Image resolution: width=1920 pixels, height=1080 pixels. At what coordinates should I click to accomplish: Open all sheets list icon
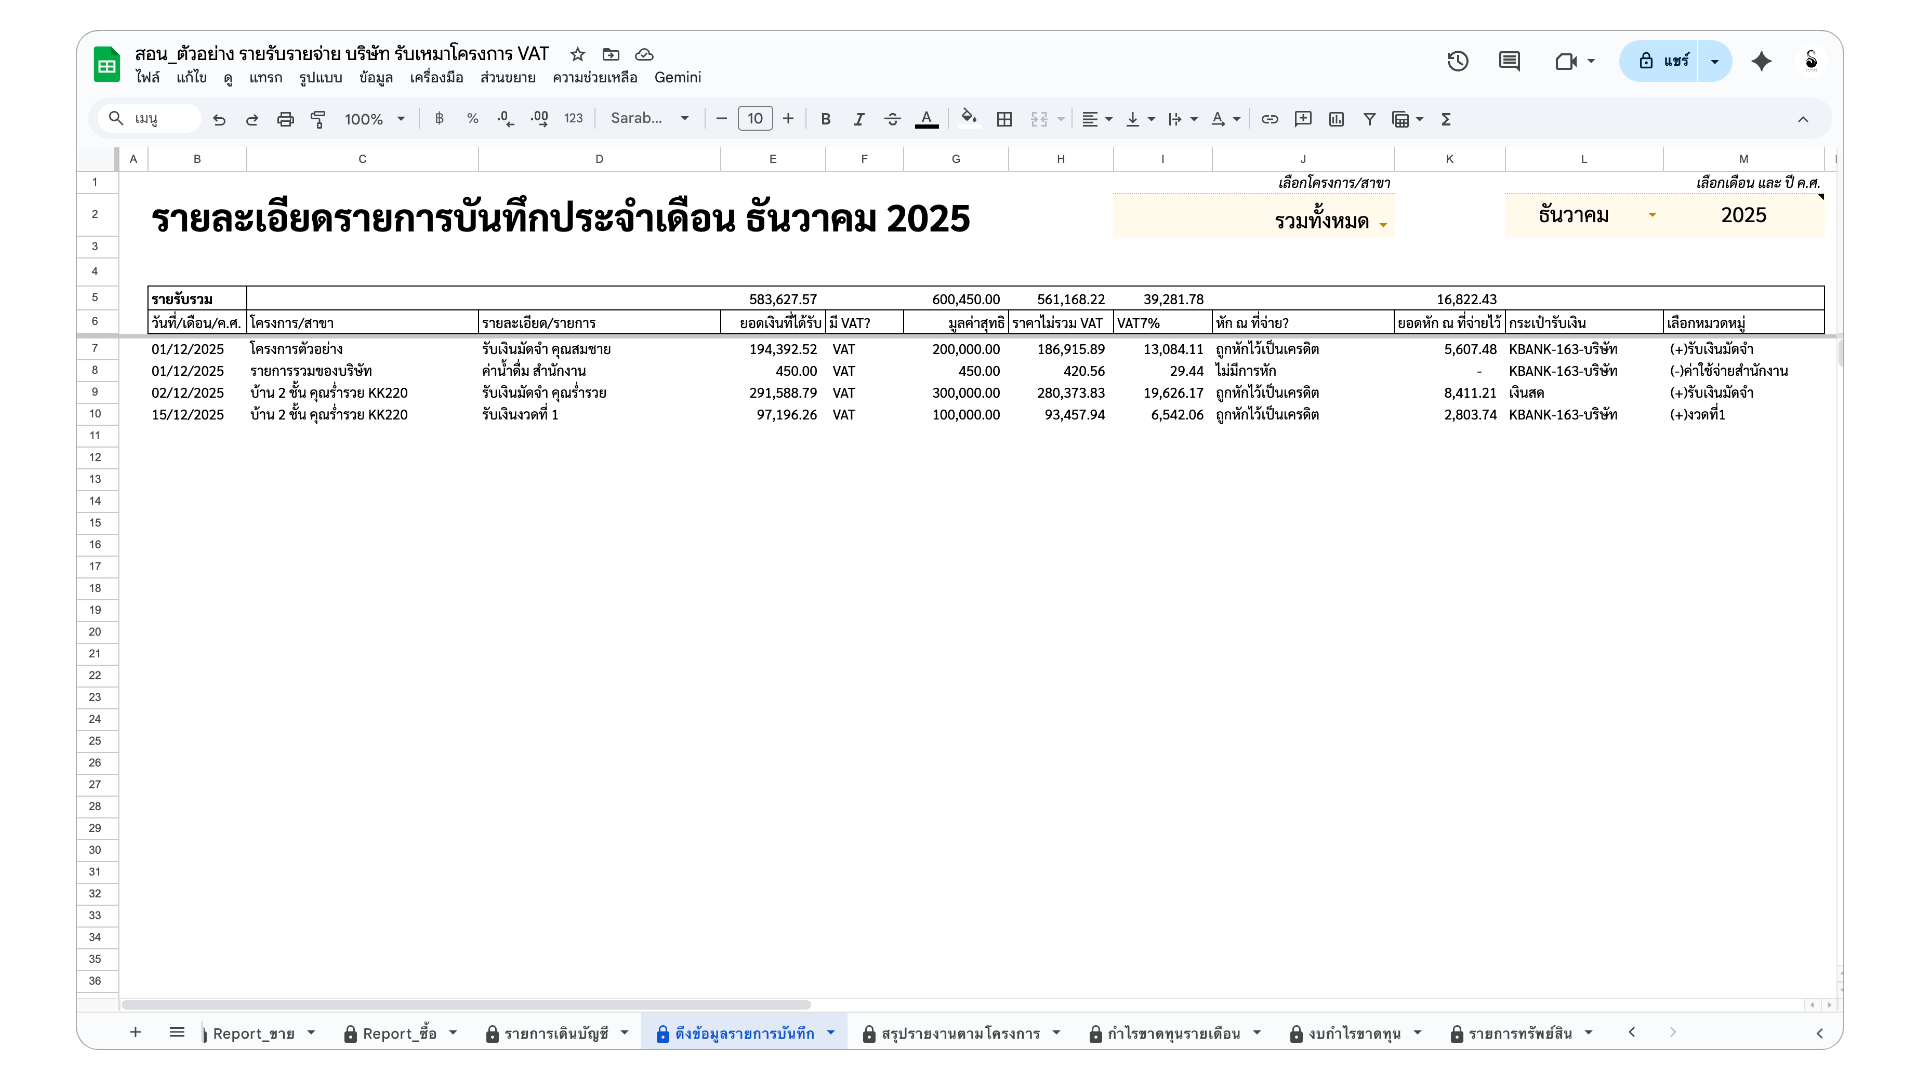coord(177,1033)
